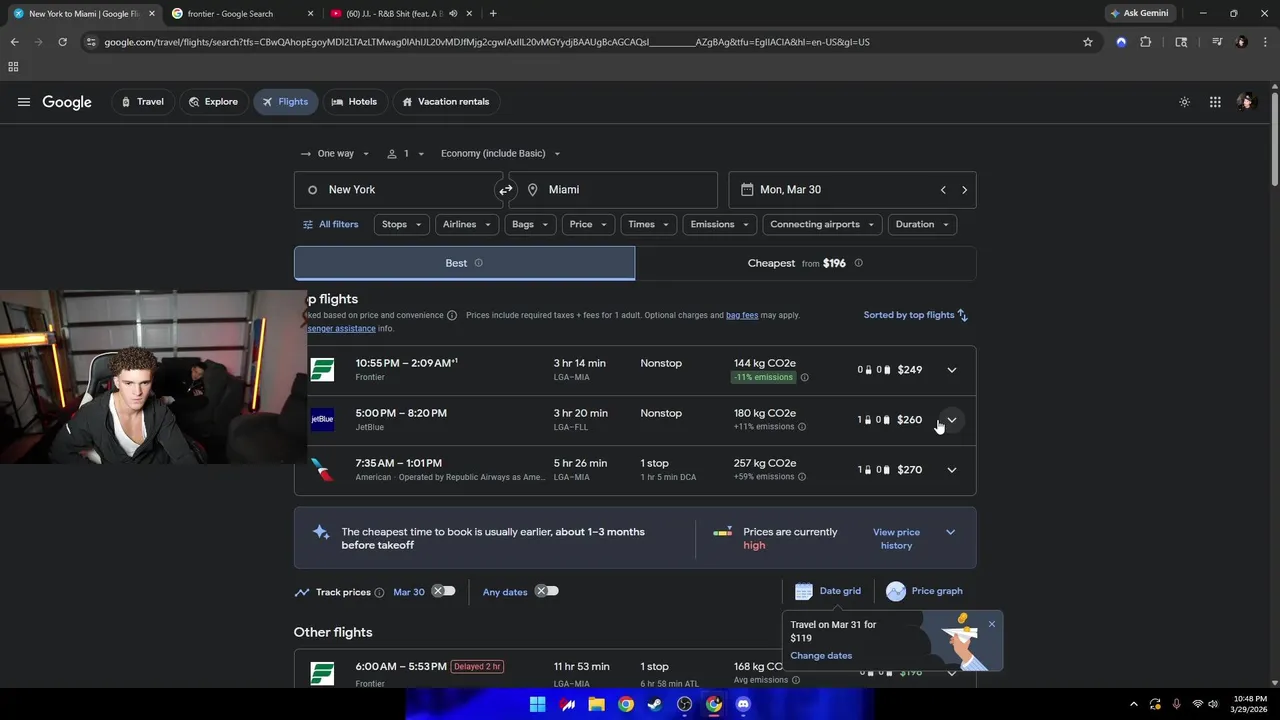
Task: Bookmark this page with star icon
Action: click(1088, 42)
